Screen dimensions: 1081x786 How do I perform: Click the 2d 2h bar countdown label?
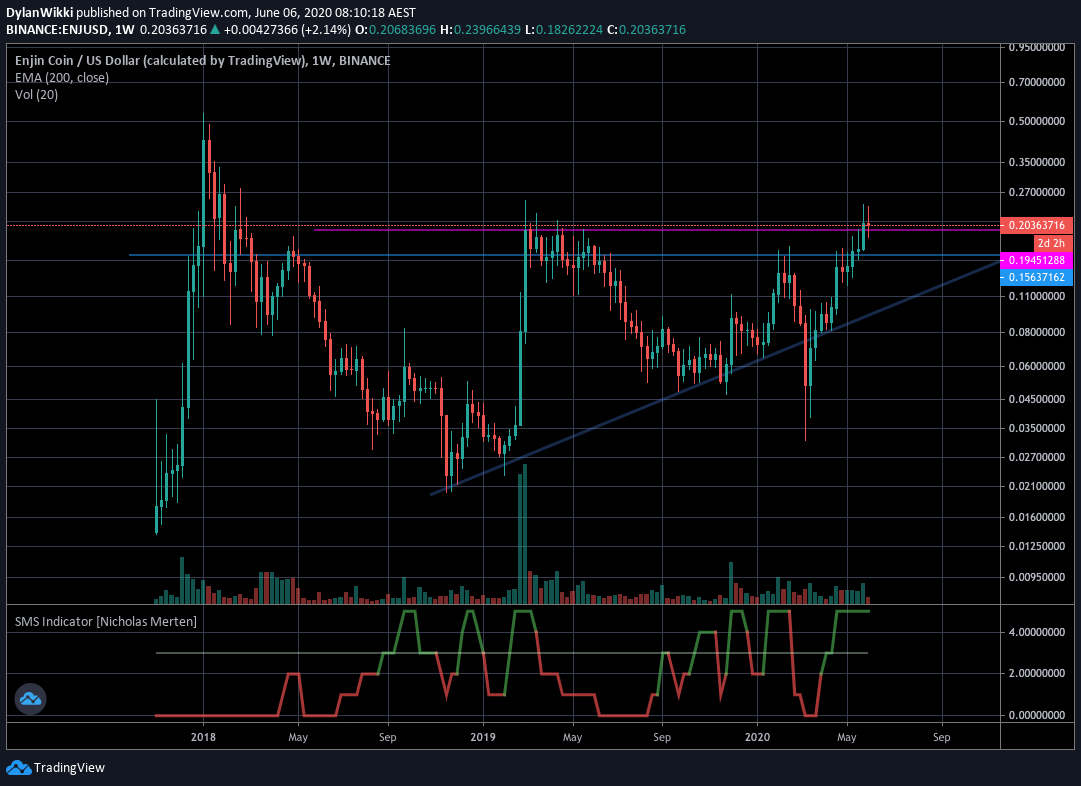[x=1053, y=243]
